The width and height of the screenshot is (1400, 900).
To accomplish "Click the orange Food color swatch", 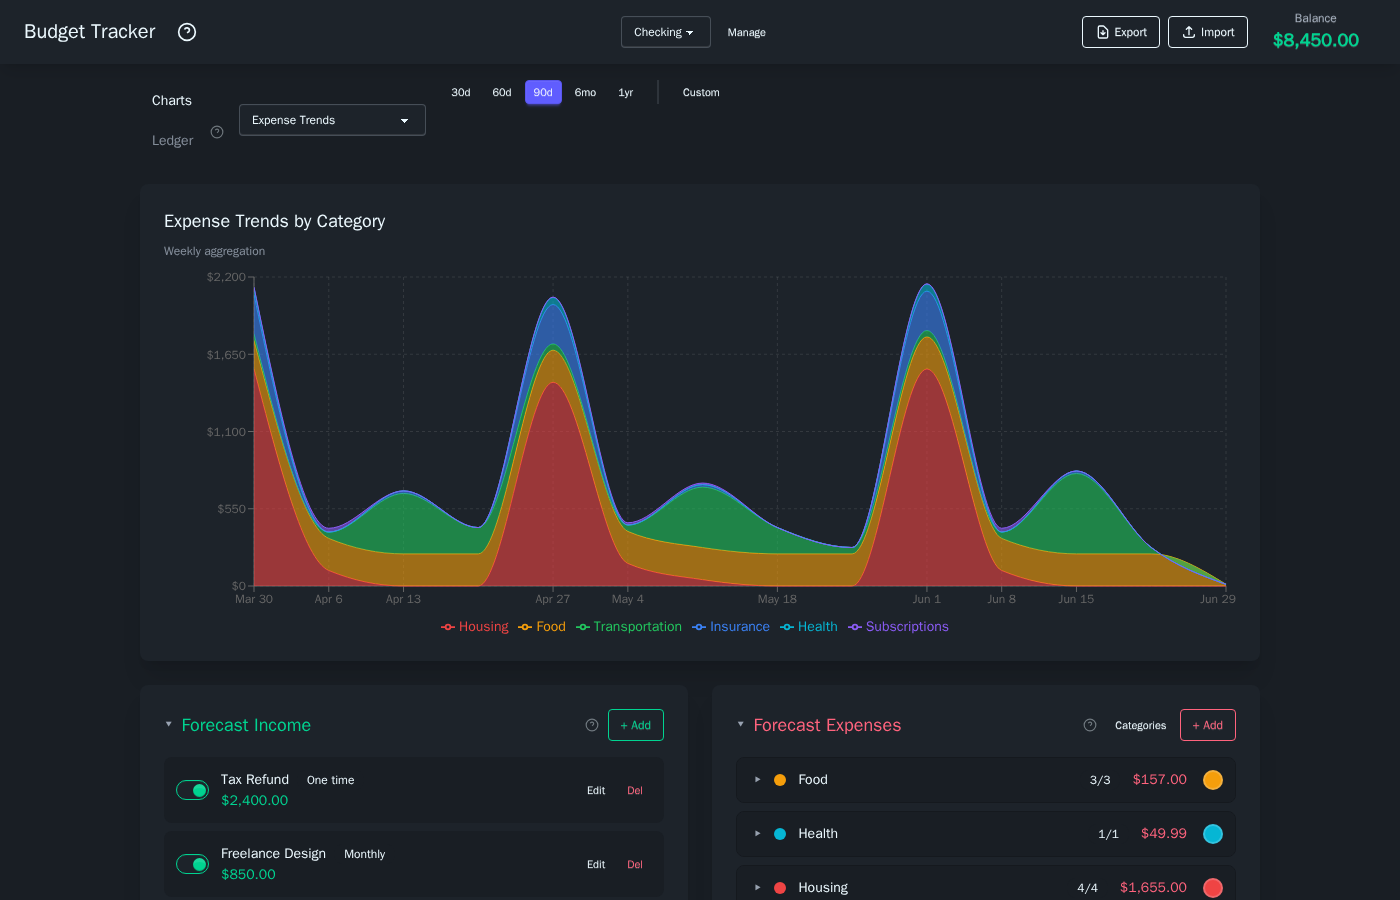I will pos(1213,780).
